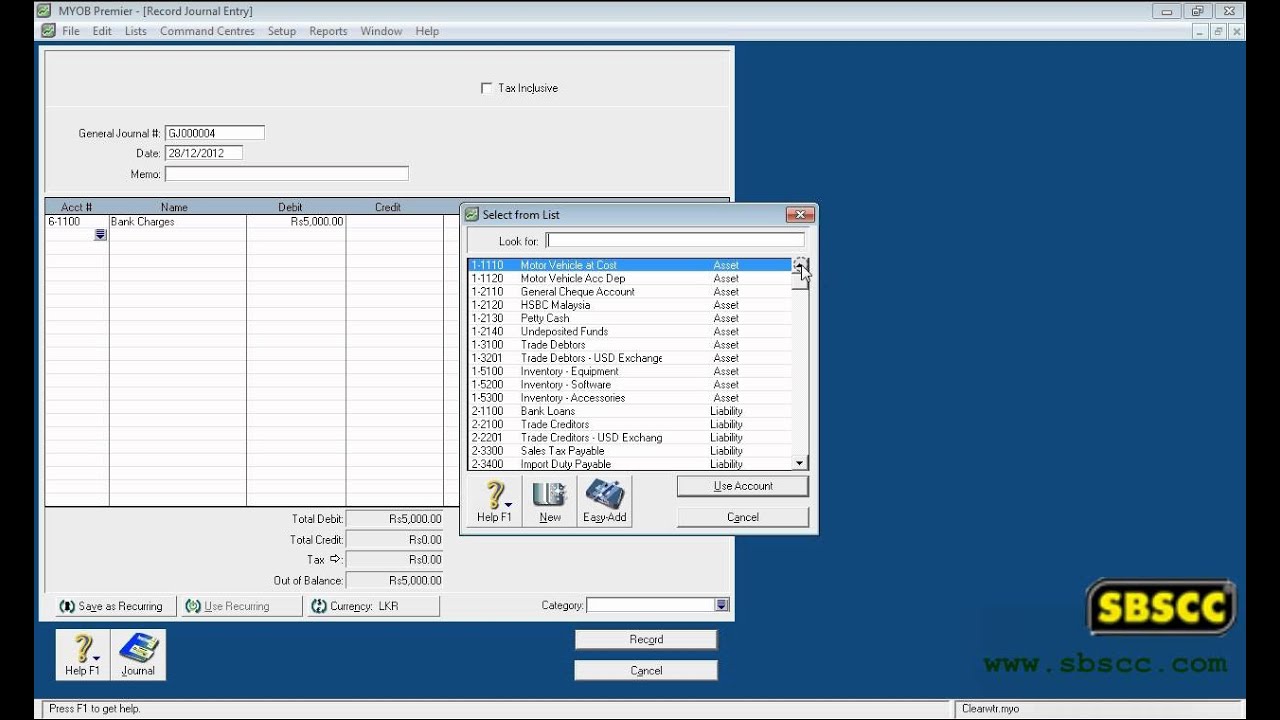Click the account list selector icon under 6-1100
The width and height of the screenshot is (1280, 720).
pyautogui.click(x=100, y=235)
